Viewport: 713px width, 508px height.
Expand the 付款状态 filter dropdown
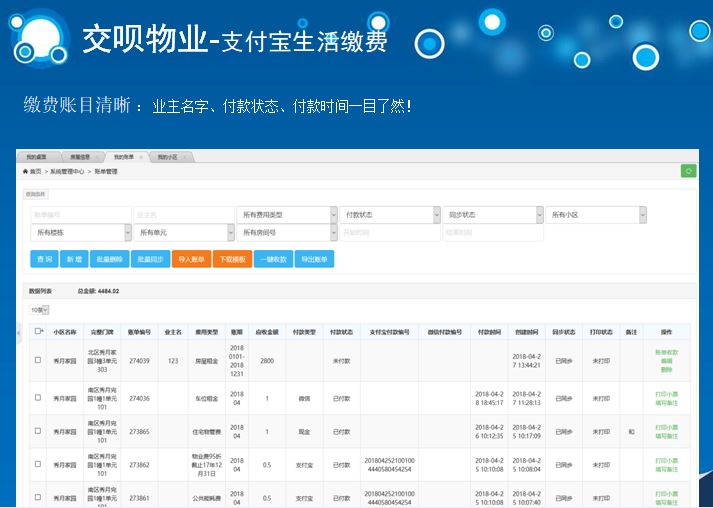(x=390, y=214)
